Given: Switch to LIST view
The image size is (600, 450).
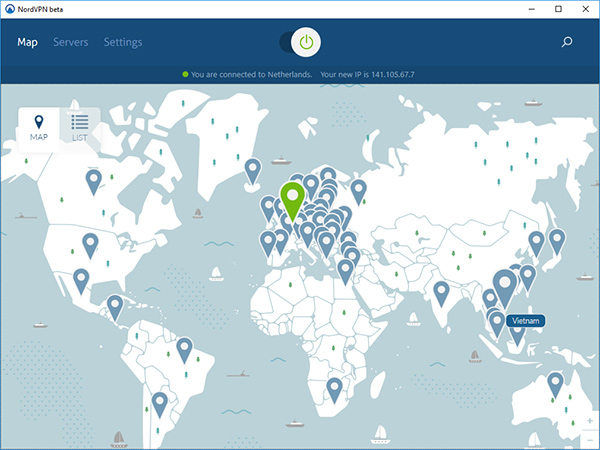Looking at the screenshot, I should [80, 129].
